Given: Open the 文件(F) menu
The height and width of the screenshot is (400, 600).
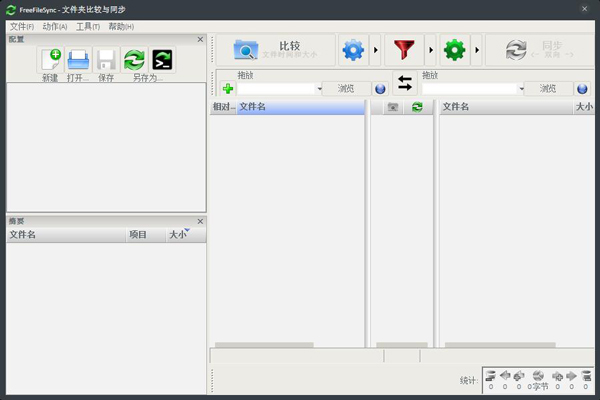Looking at the screenshot, I should point(22,26).
